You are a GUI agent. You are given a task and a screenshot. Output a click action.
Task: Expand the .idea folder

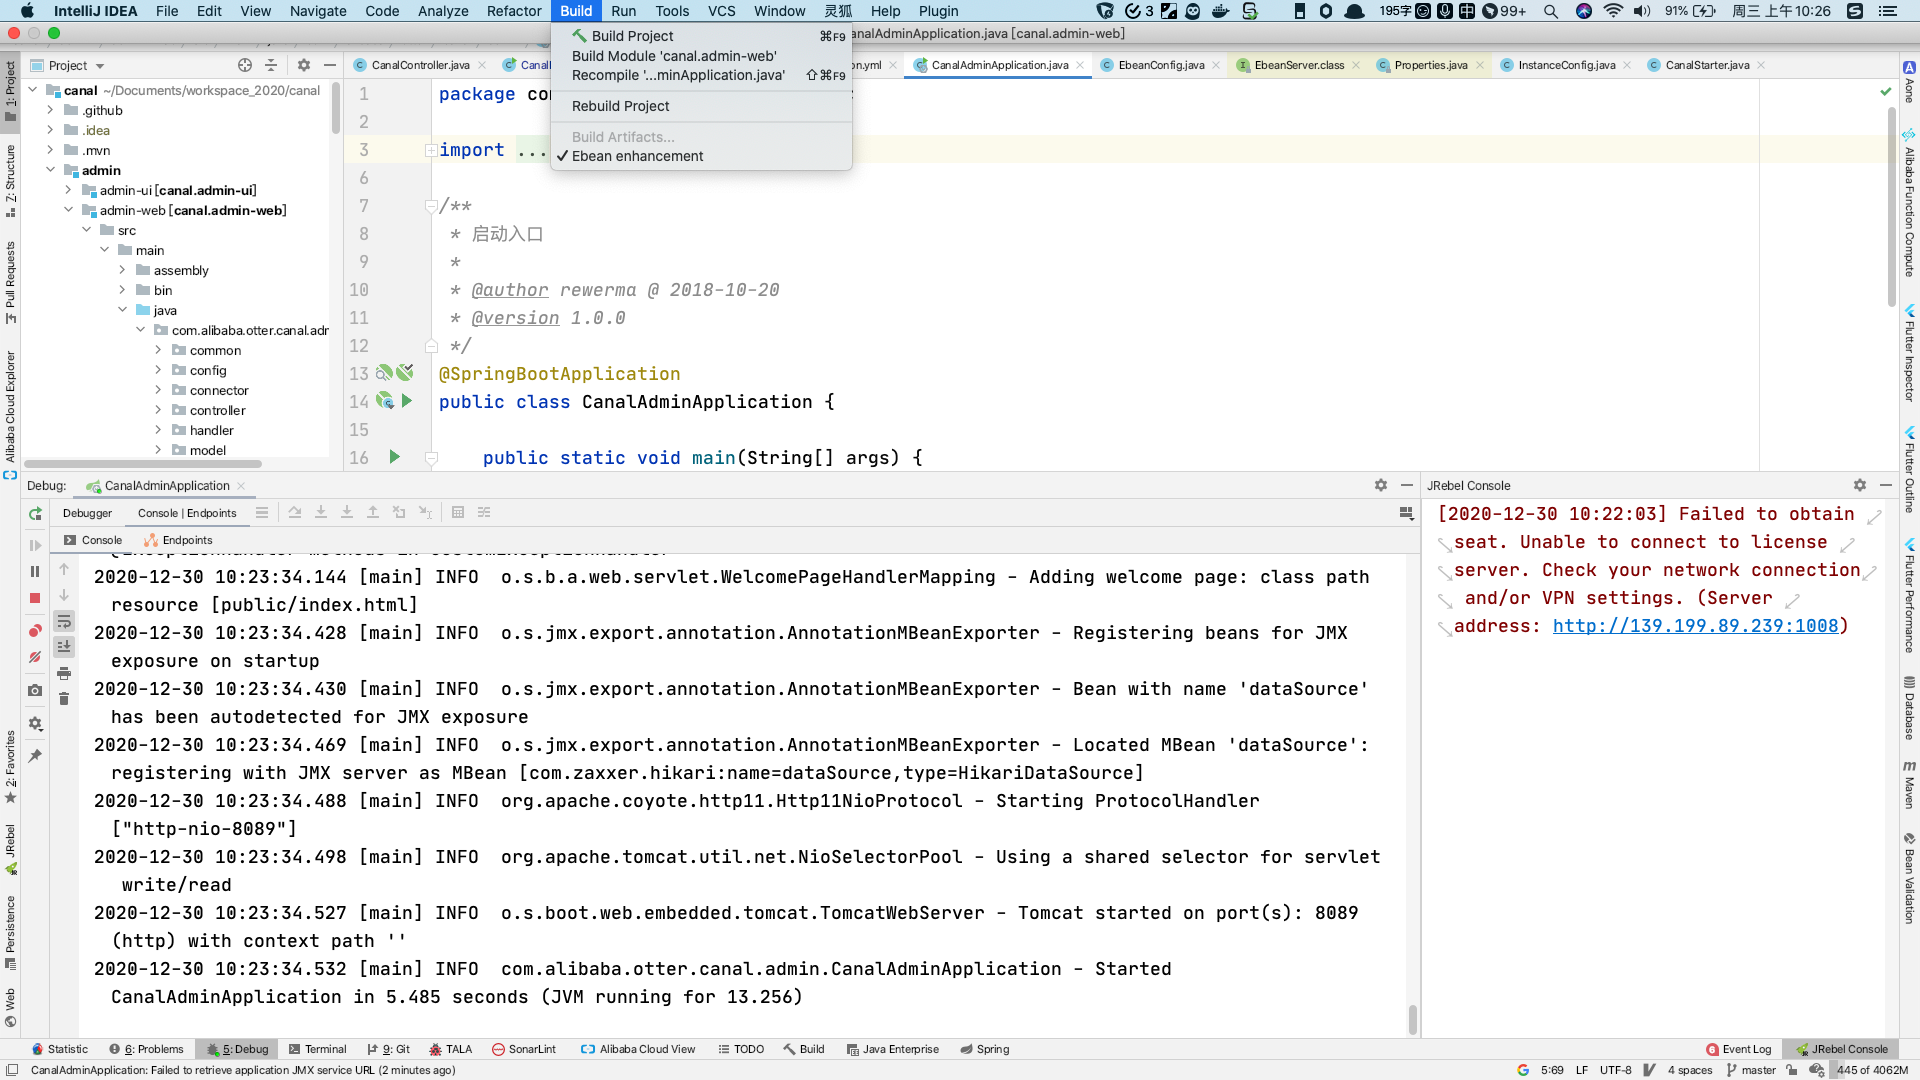click(x=50, y=130)
